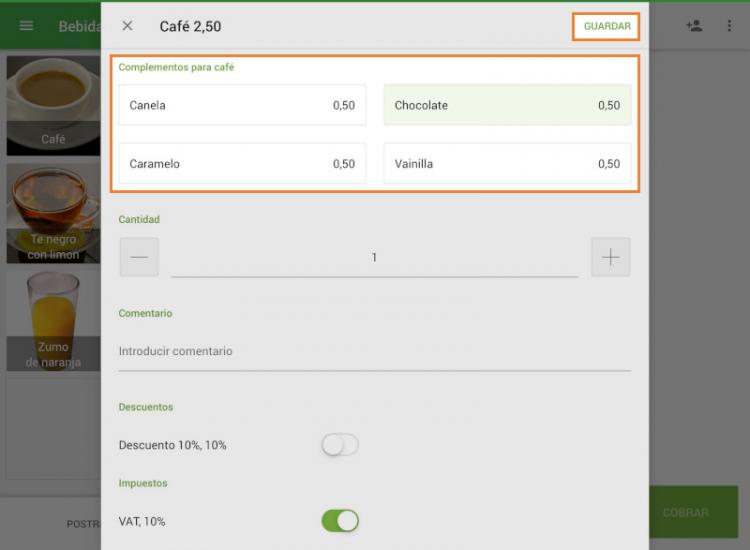750x550 pixels.
Task: Select the Vainilla add-on
Action: coord(507,164)
